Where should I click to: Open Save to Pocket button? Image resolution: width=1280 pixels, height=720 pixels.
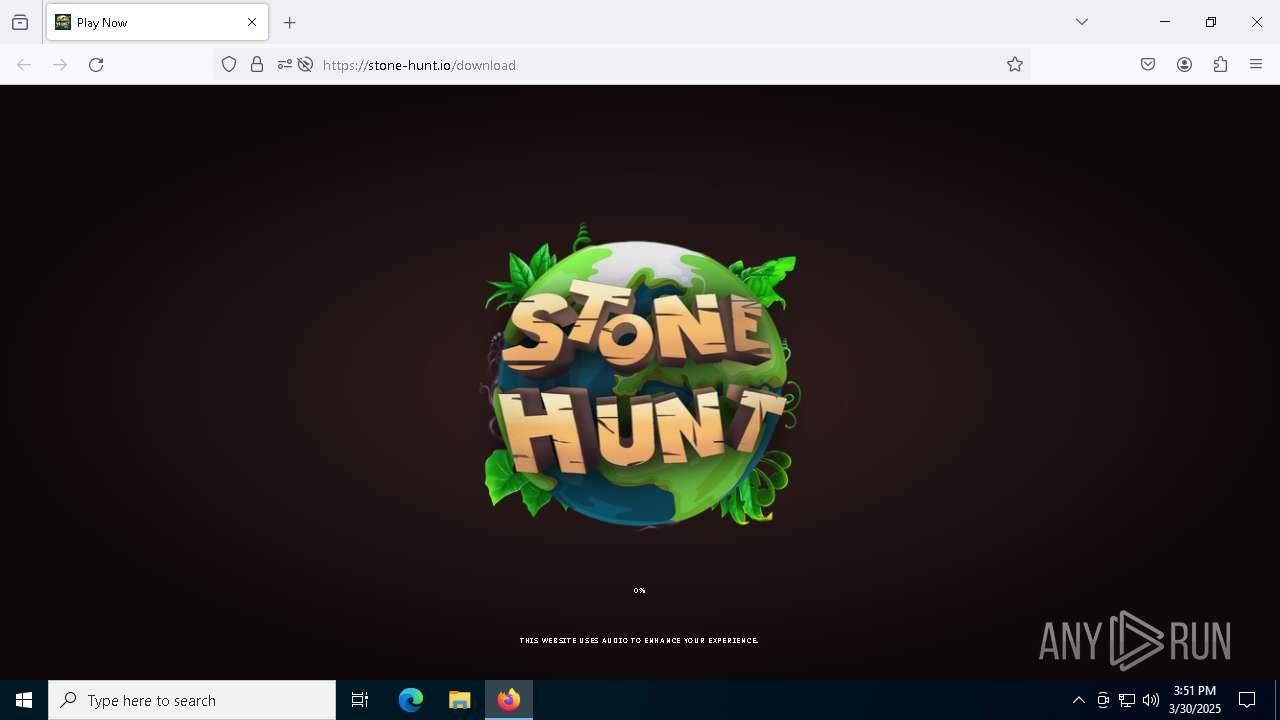1148,65
